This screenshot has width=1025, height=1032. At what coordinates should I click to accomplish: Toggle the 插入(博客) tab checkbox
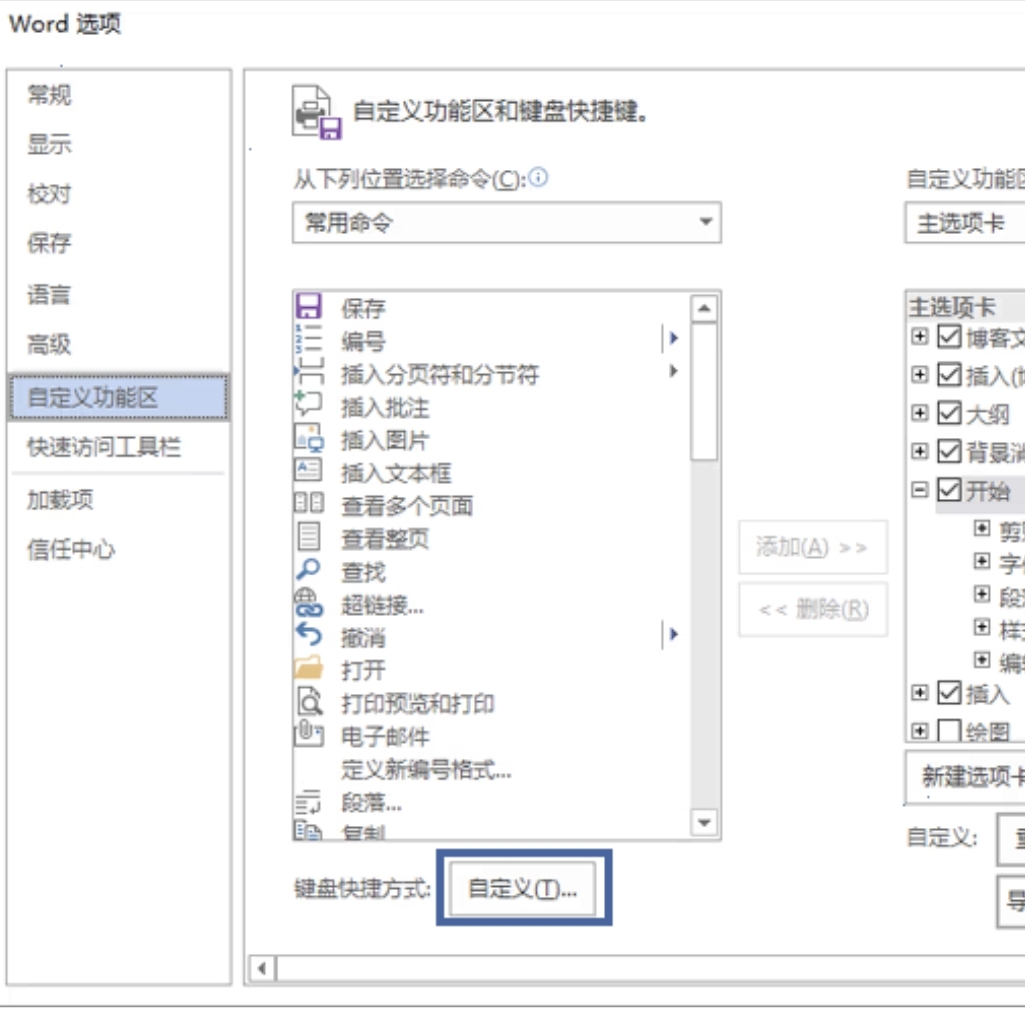click(949, 374)
